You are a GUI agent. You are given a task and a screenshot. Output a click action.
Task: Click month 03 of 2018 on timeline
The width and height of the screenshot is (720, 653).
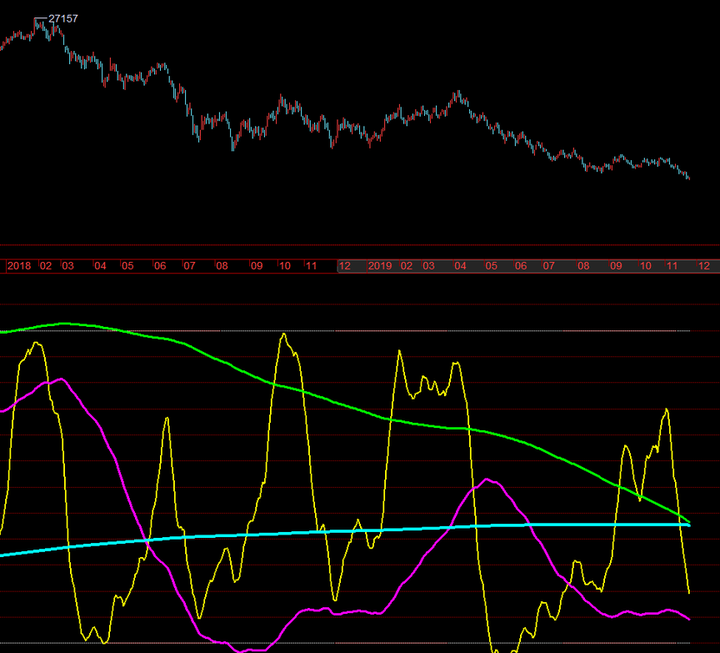[68, 266]
